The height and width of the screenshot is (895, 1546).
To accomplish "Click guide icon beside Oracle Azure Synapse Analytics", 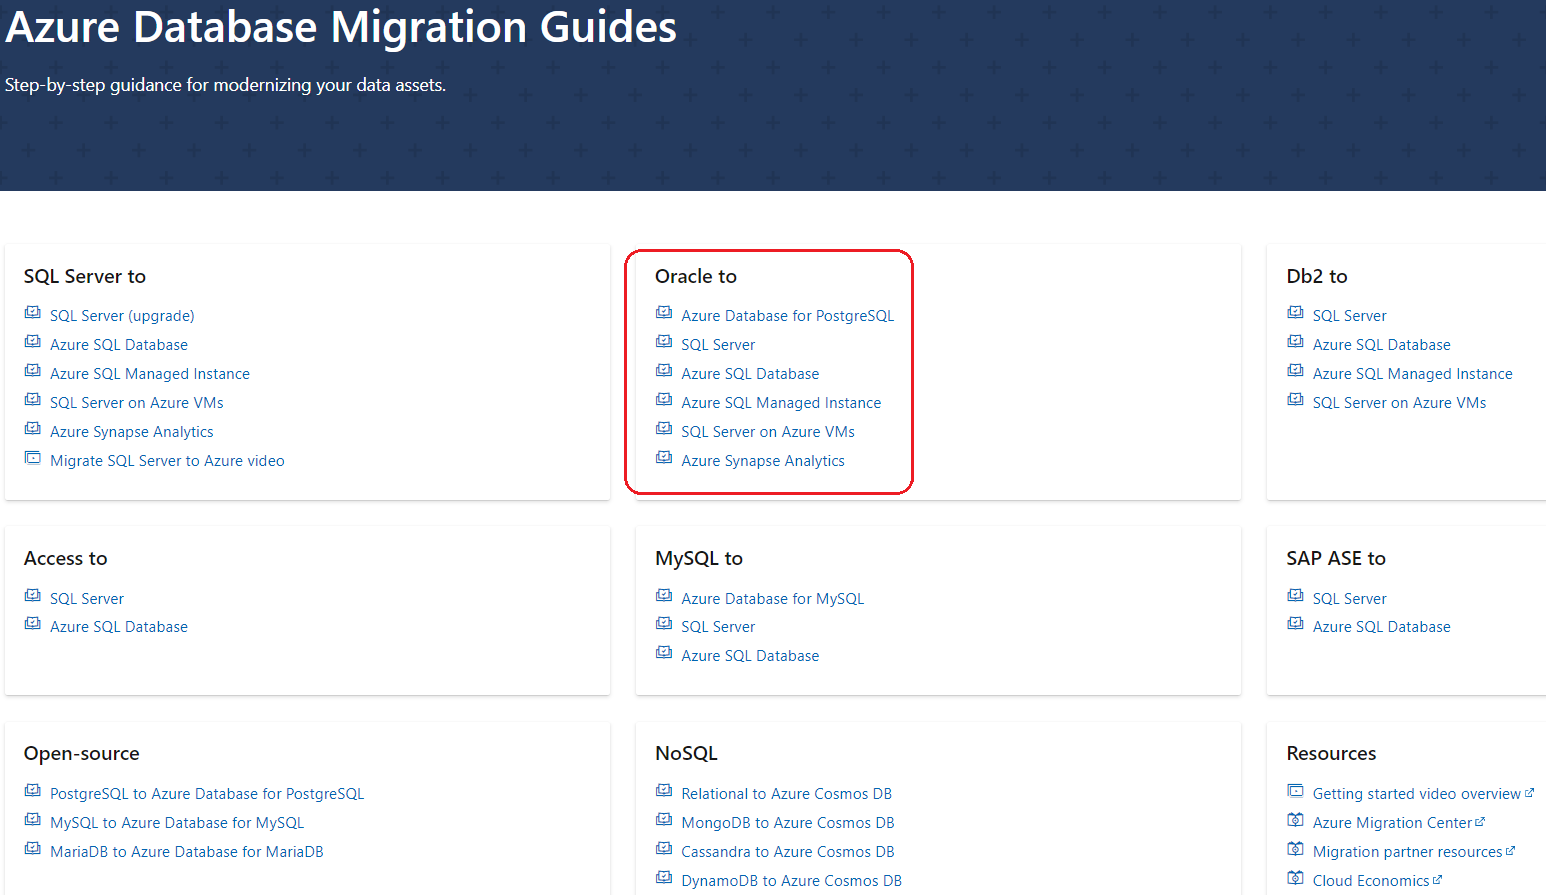I will click(x=664, y=458).
